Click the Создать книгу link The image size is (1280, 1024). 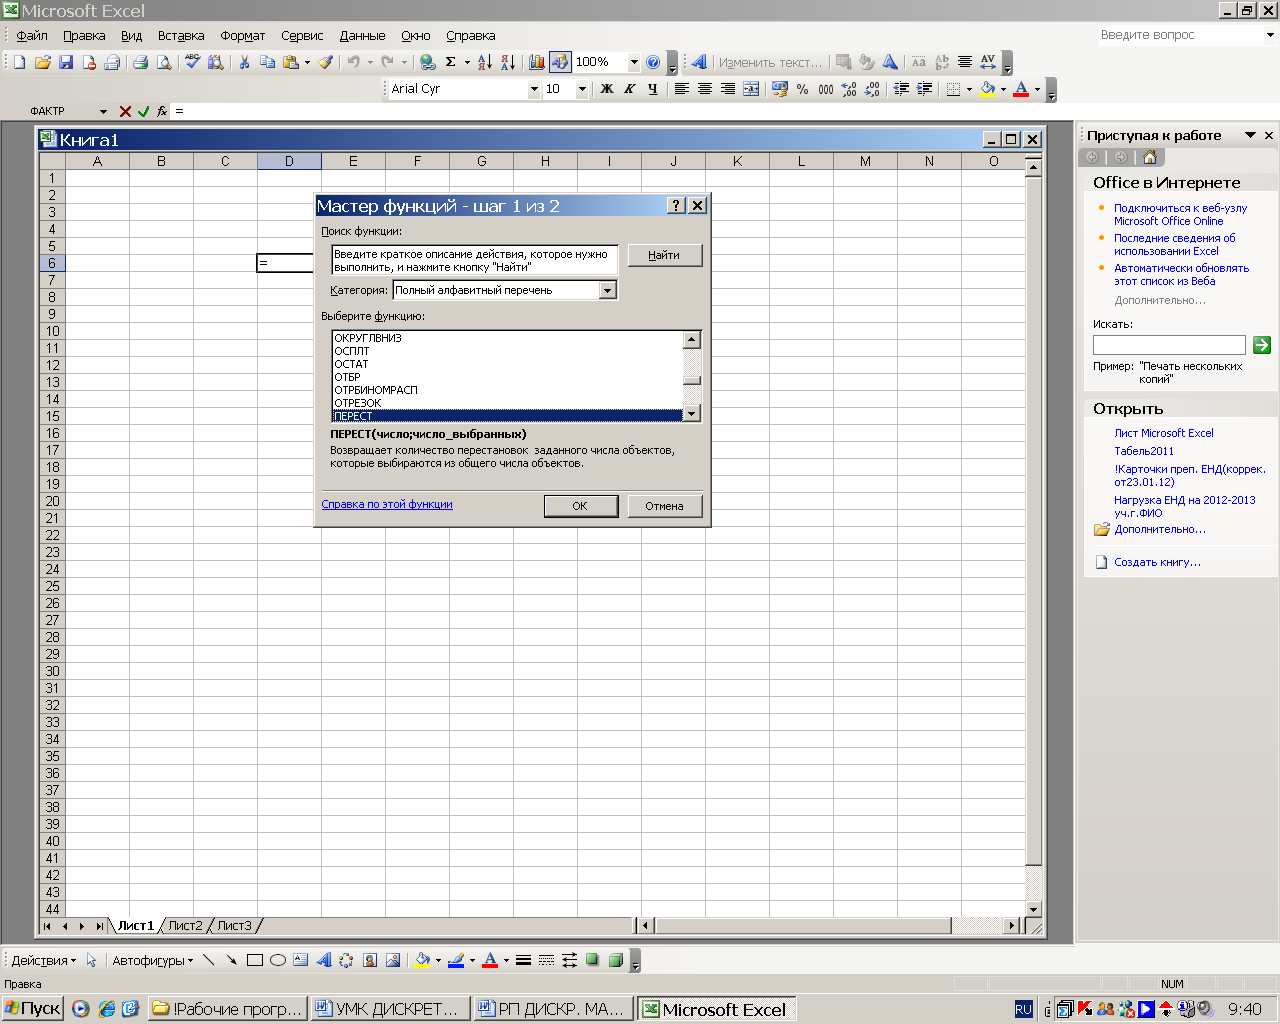(x=1157, y=562)
